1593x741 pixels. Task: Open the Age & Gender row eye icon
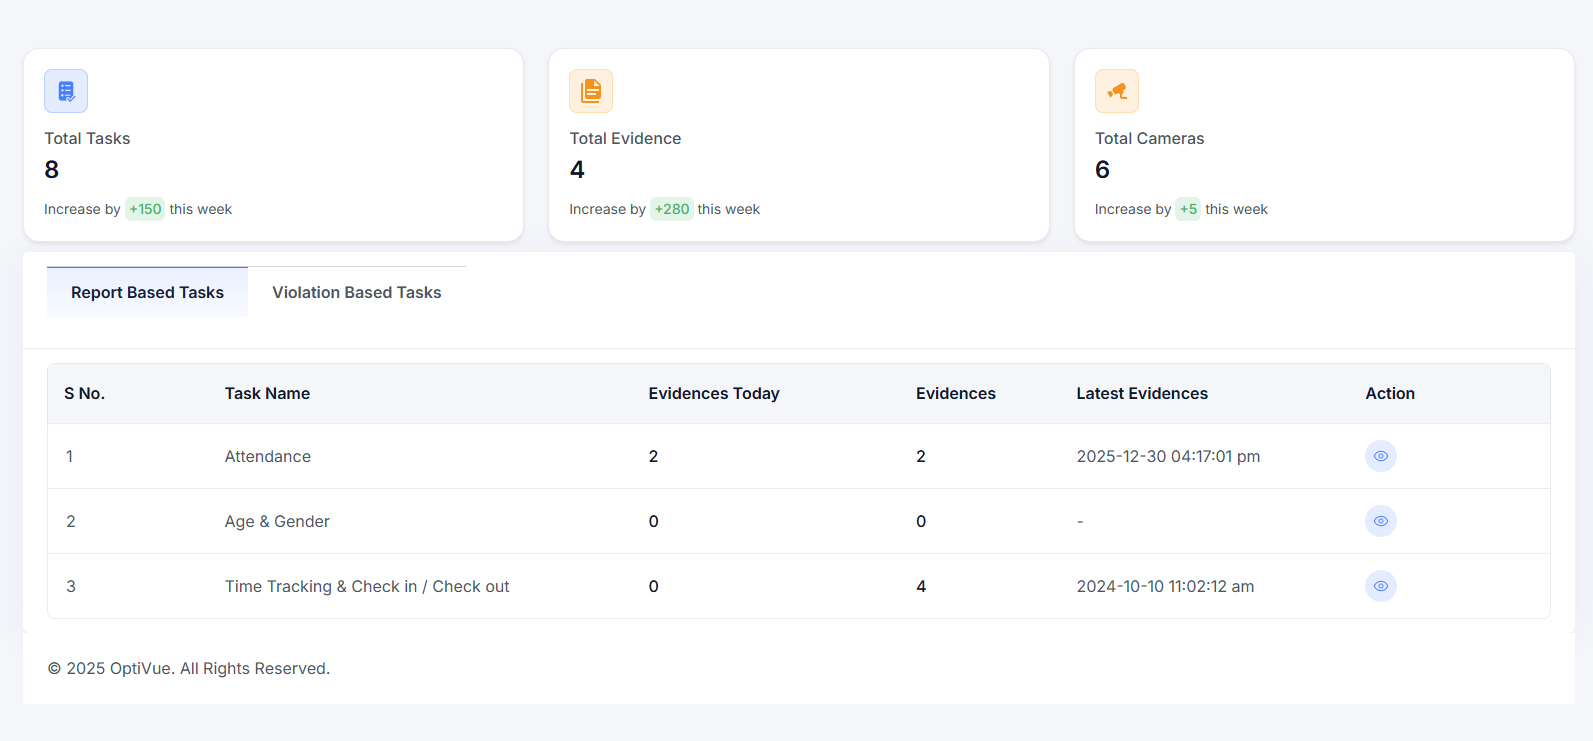coord(1380,521)
